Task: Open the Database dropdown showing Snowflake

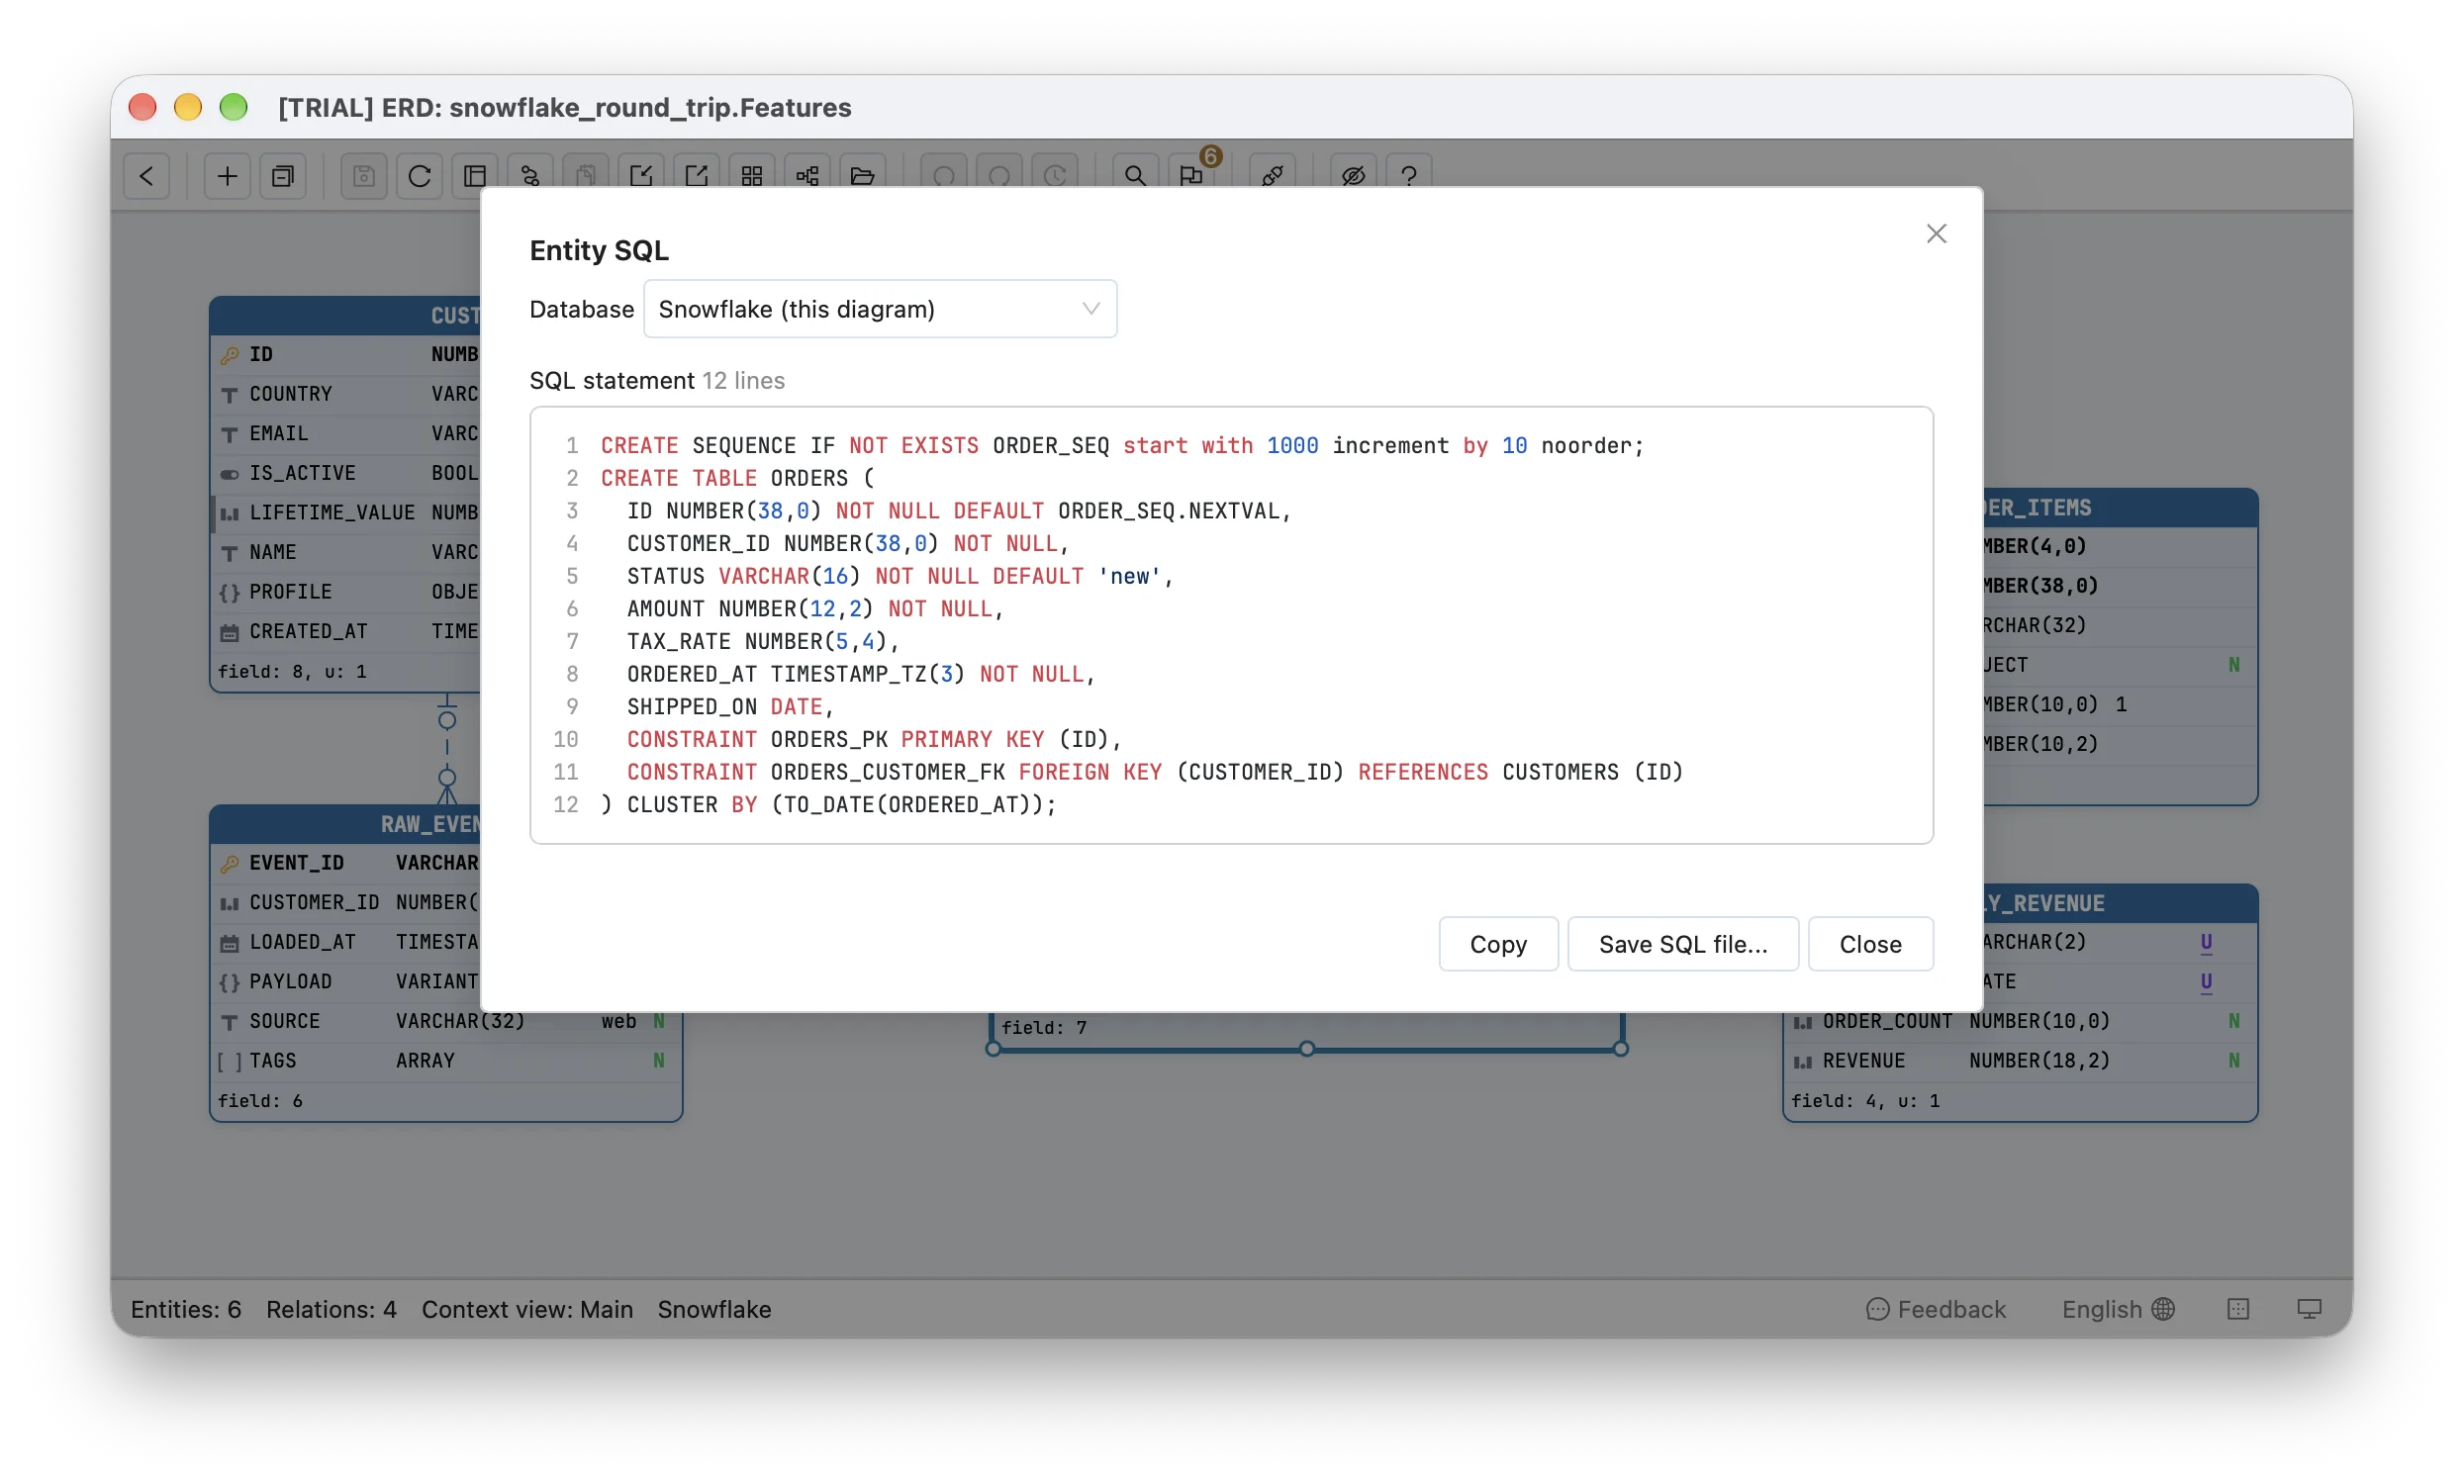Action: (x=880, y=309)
